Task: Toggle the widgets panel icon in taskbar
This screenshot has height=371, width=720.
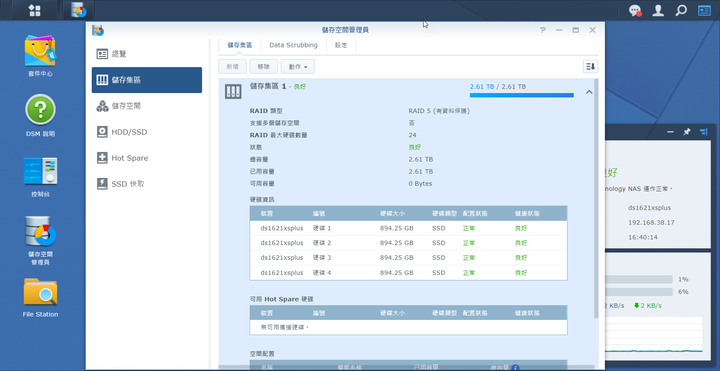Action: click(704, 11)
